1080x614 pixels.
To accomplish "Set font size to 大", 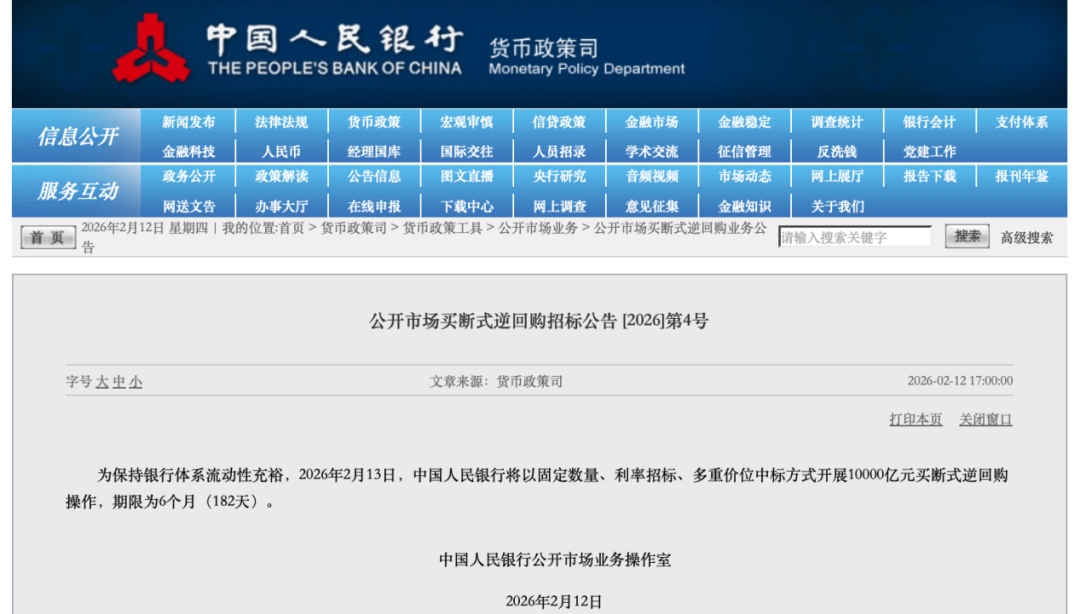I will pos(102,382).
